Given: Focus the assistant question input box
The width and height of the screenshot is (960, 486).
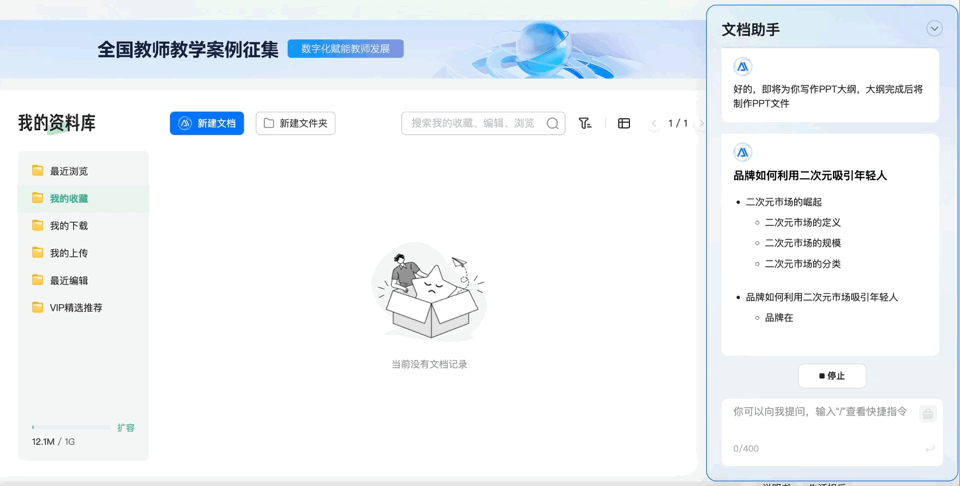Looking at the screenshot, I should (832, 432).
